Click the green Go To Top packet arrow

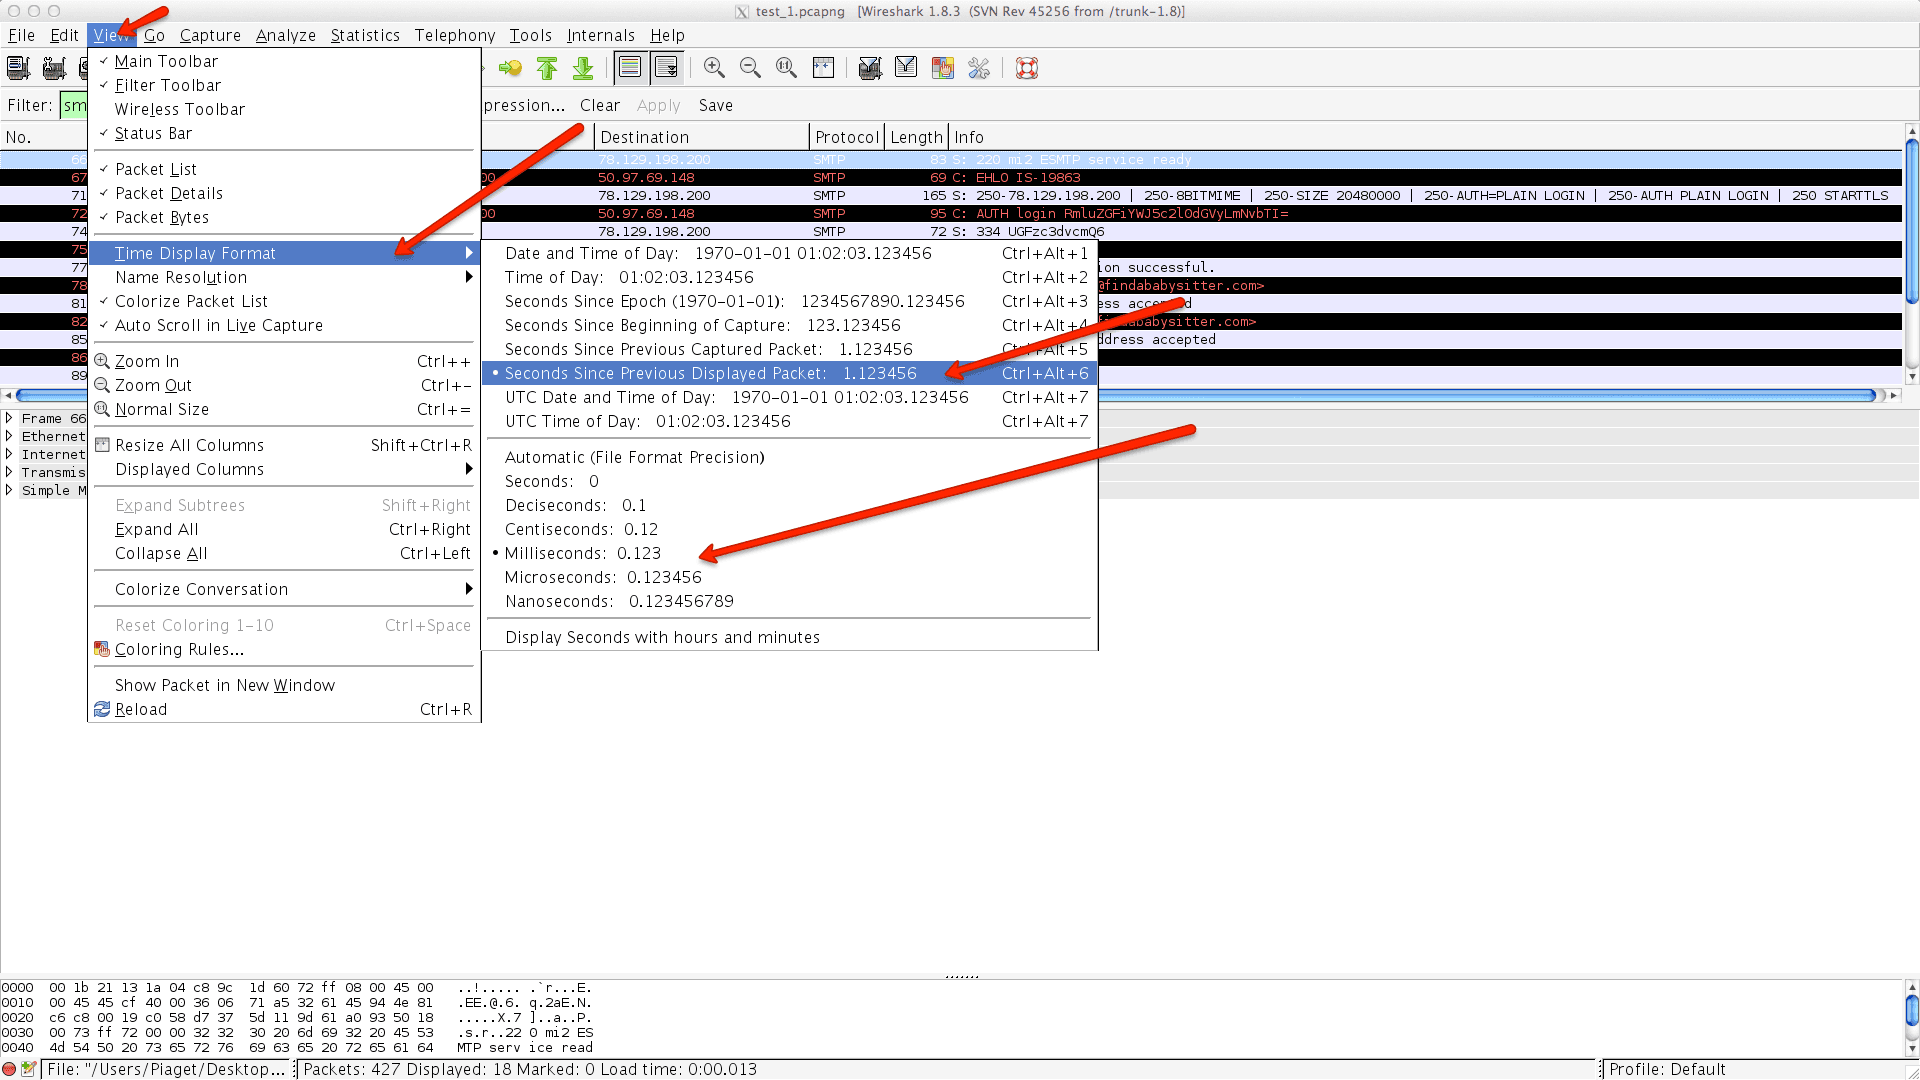pyautogui.click(x=547, y=68)
